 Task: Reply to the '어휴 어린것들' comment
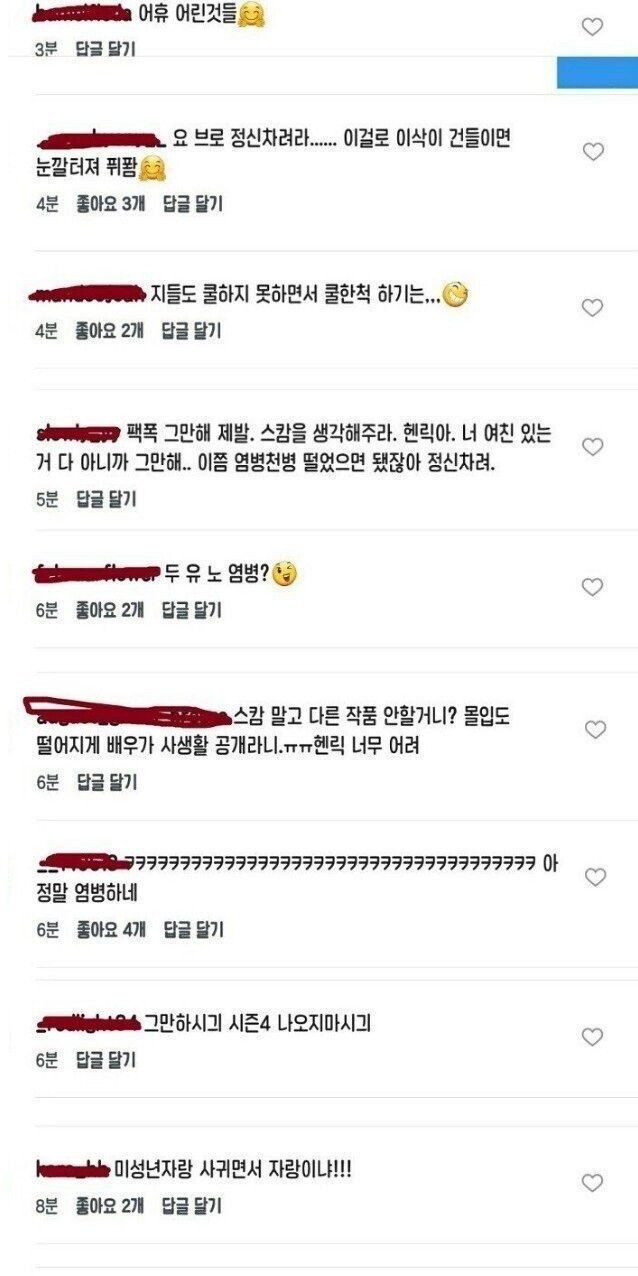105,49
